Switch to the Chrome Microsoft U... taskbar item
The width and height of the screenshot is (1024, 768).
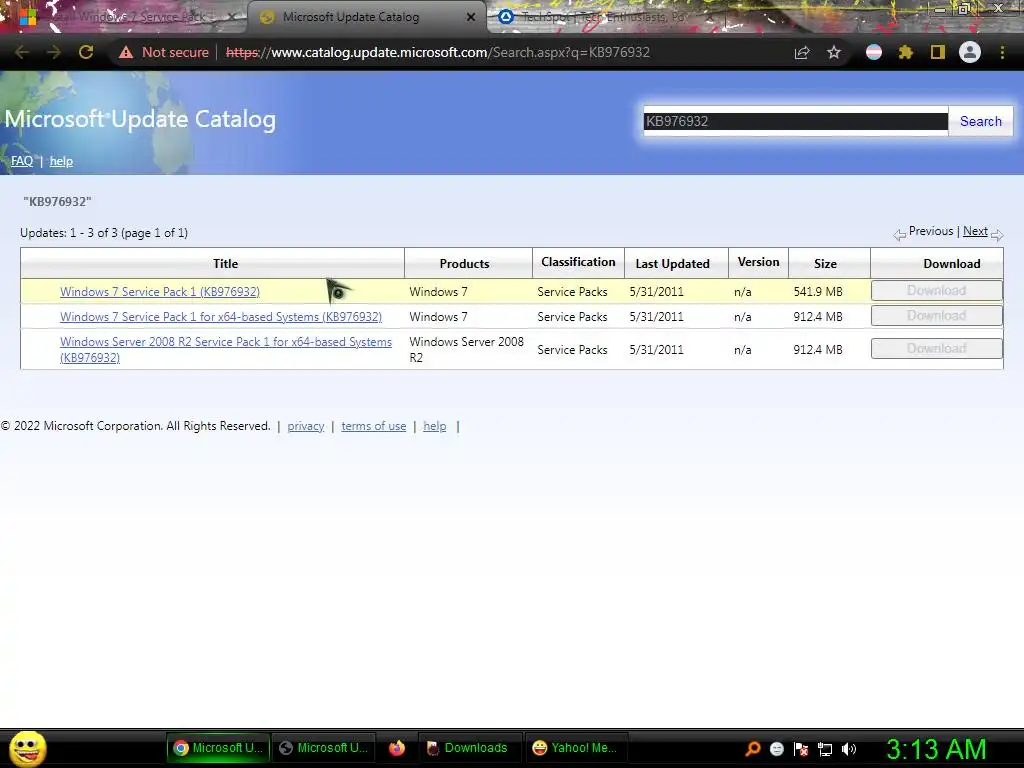(218, 748)
